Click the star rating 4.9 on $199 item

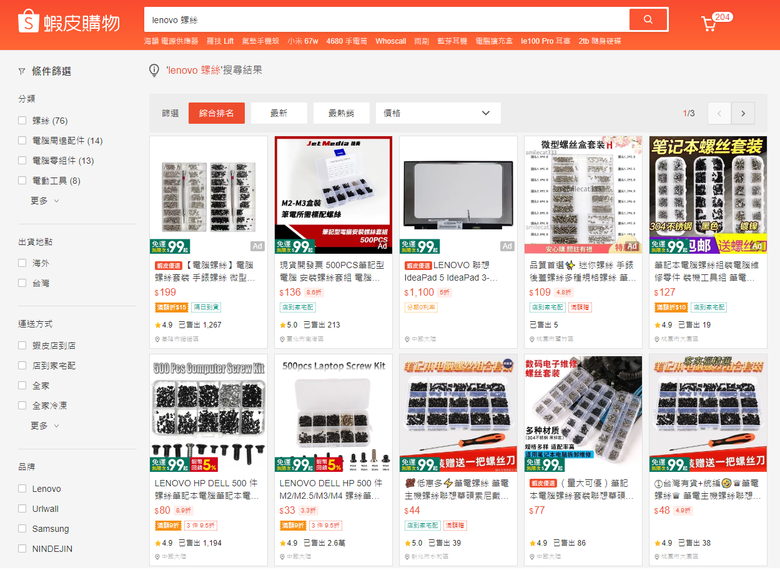(164, 325)
